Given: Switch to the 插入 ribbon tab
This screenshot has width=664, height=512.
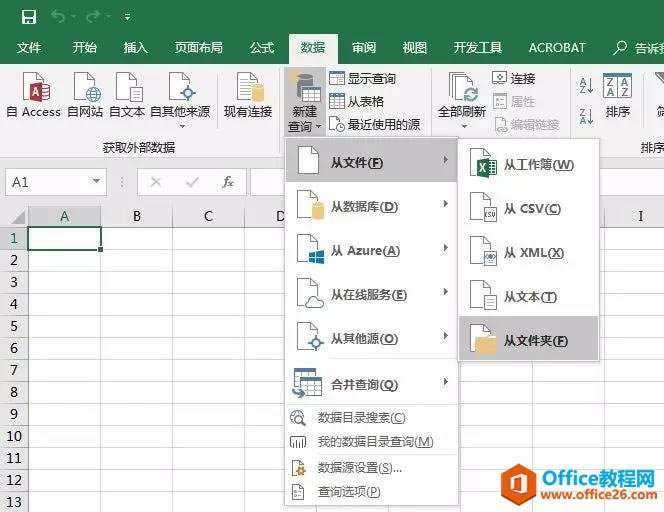Looking at the screenshot, I should click(136, 47).
